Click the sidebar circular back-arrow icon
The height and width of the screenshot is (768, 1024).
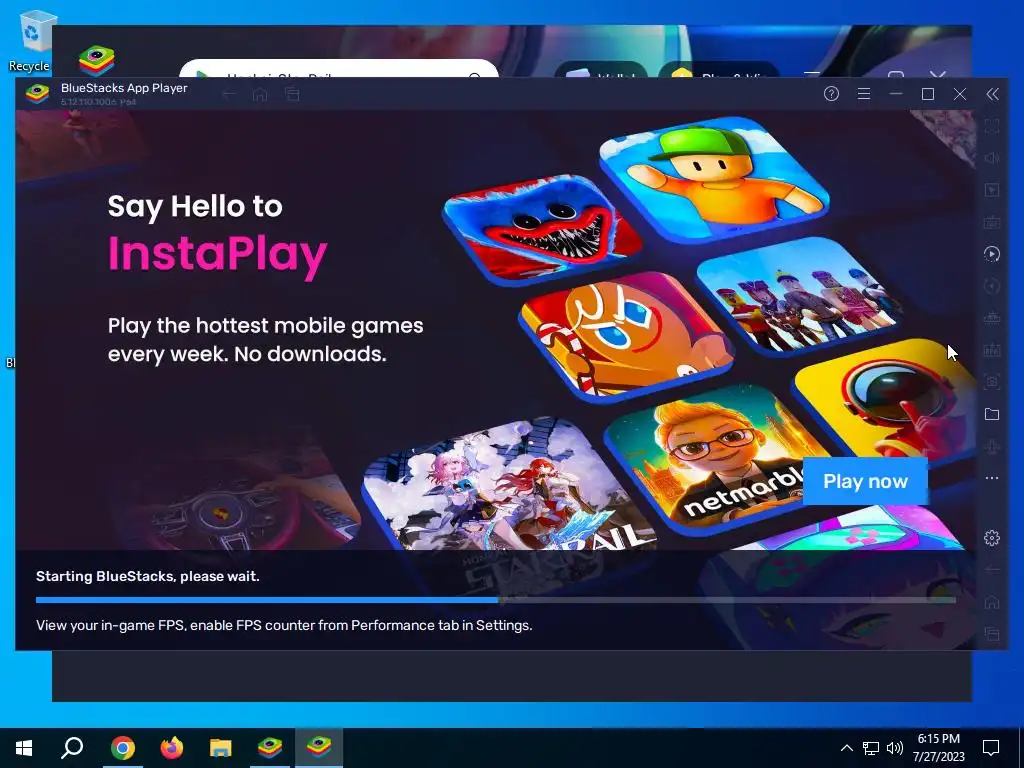click(991, 286)
